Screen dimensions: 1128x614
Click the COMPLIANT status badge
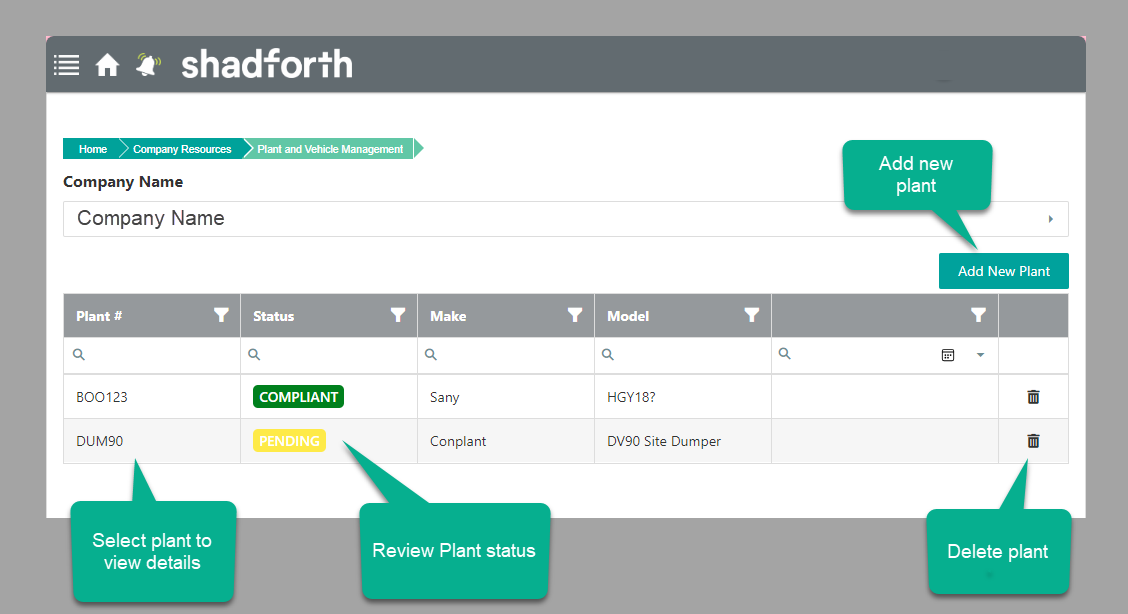(x=298, y=397)
